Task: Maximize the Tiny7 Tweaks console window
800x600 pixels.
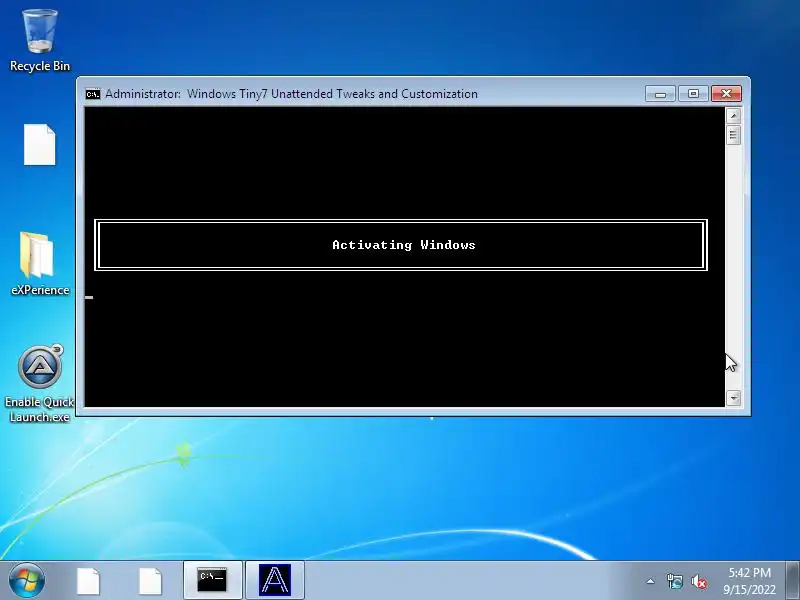Action: pyautogui.click(x=693, y=93)
